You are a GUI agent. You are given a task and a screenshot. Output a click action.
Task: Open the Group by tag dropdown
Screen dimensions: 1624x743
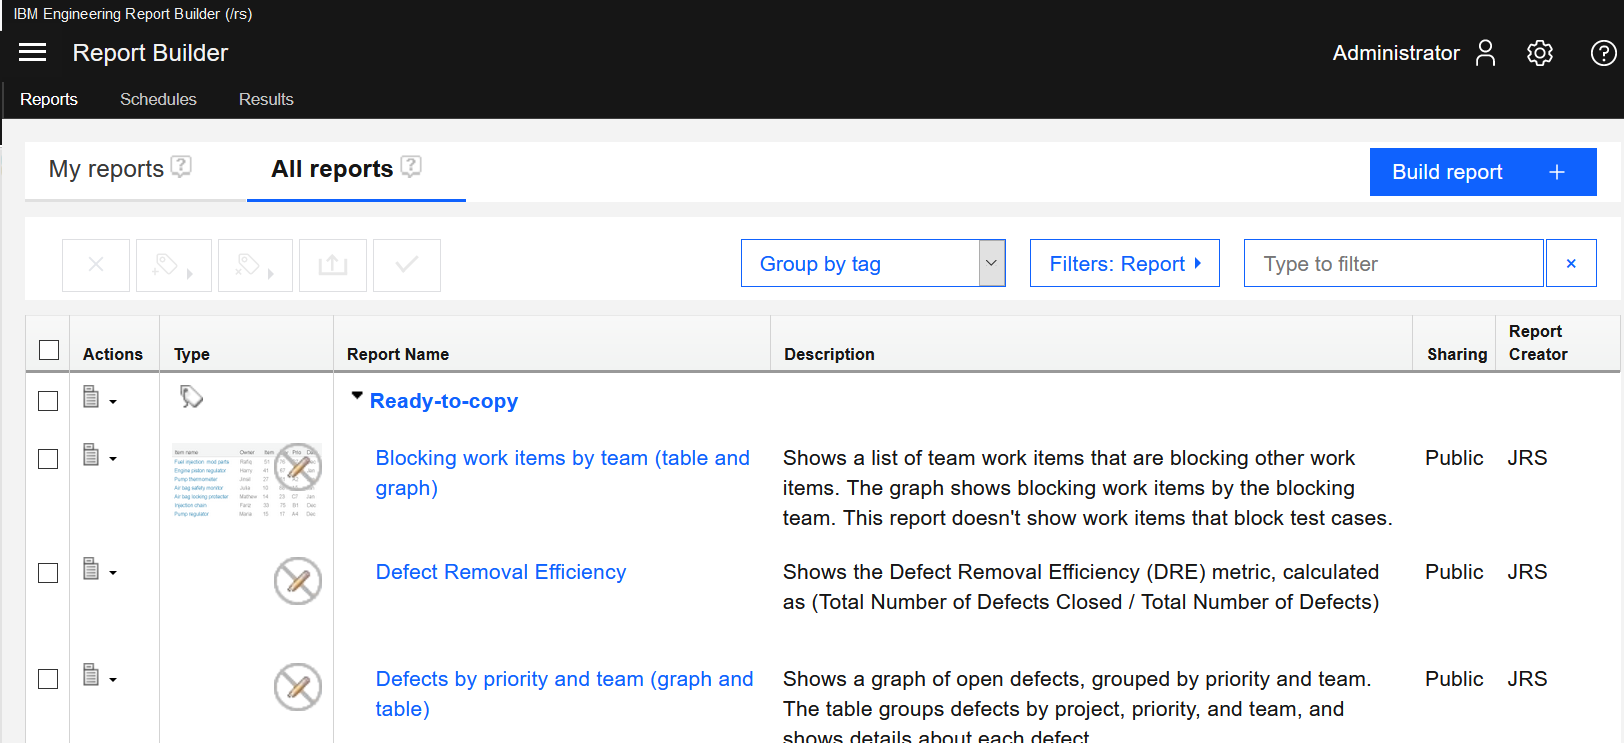point(873,263)
